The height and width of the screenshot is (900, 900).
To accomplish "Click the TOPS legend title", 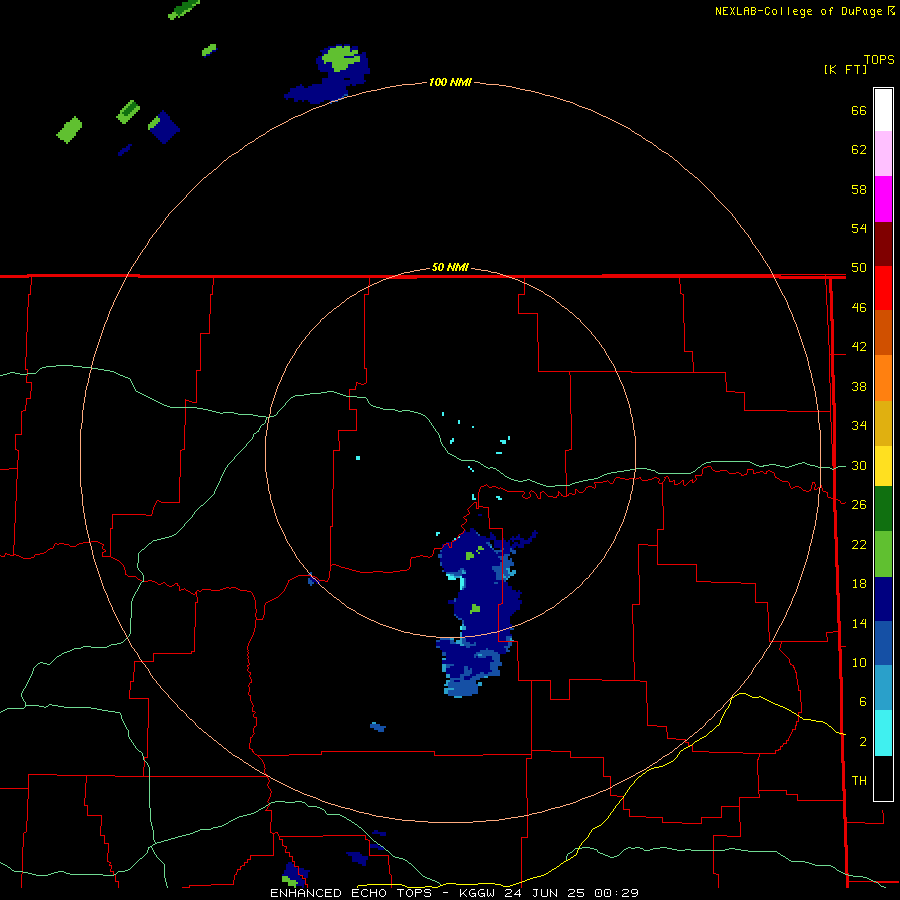I will click(x=879, y=60).
